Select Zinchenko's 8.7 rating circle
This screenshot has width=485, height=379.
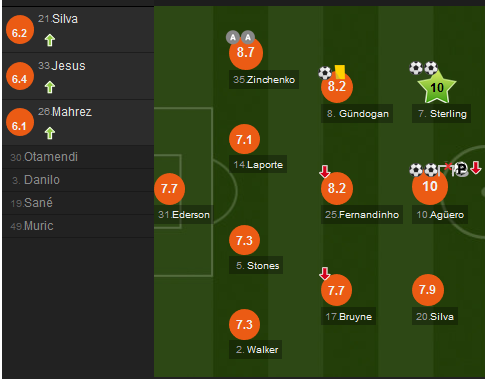point(246,53)
